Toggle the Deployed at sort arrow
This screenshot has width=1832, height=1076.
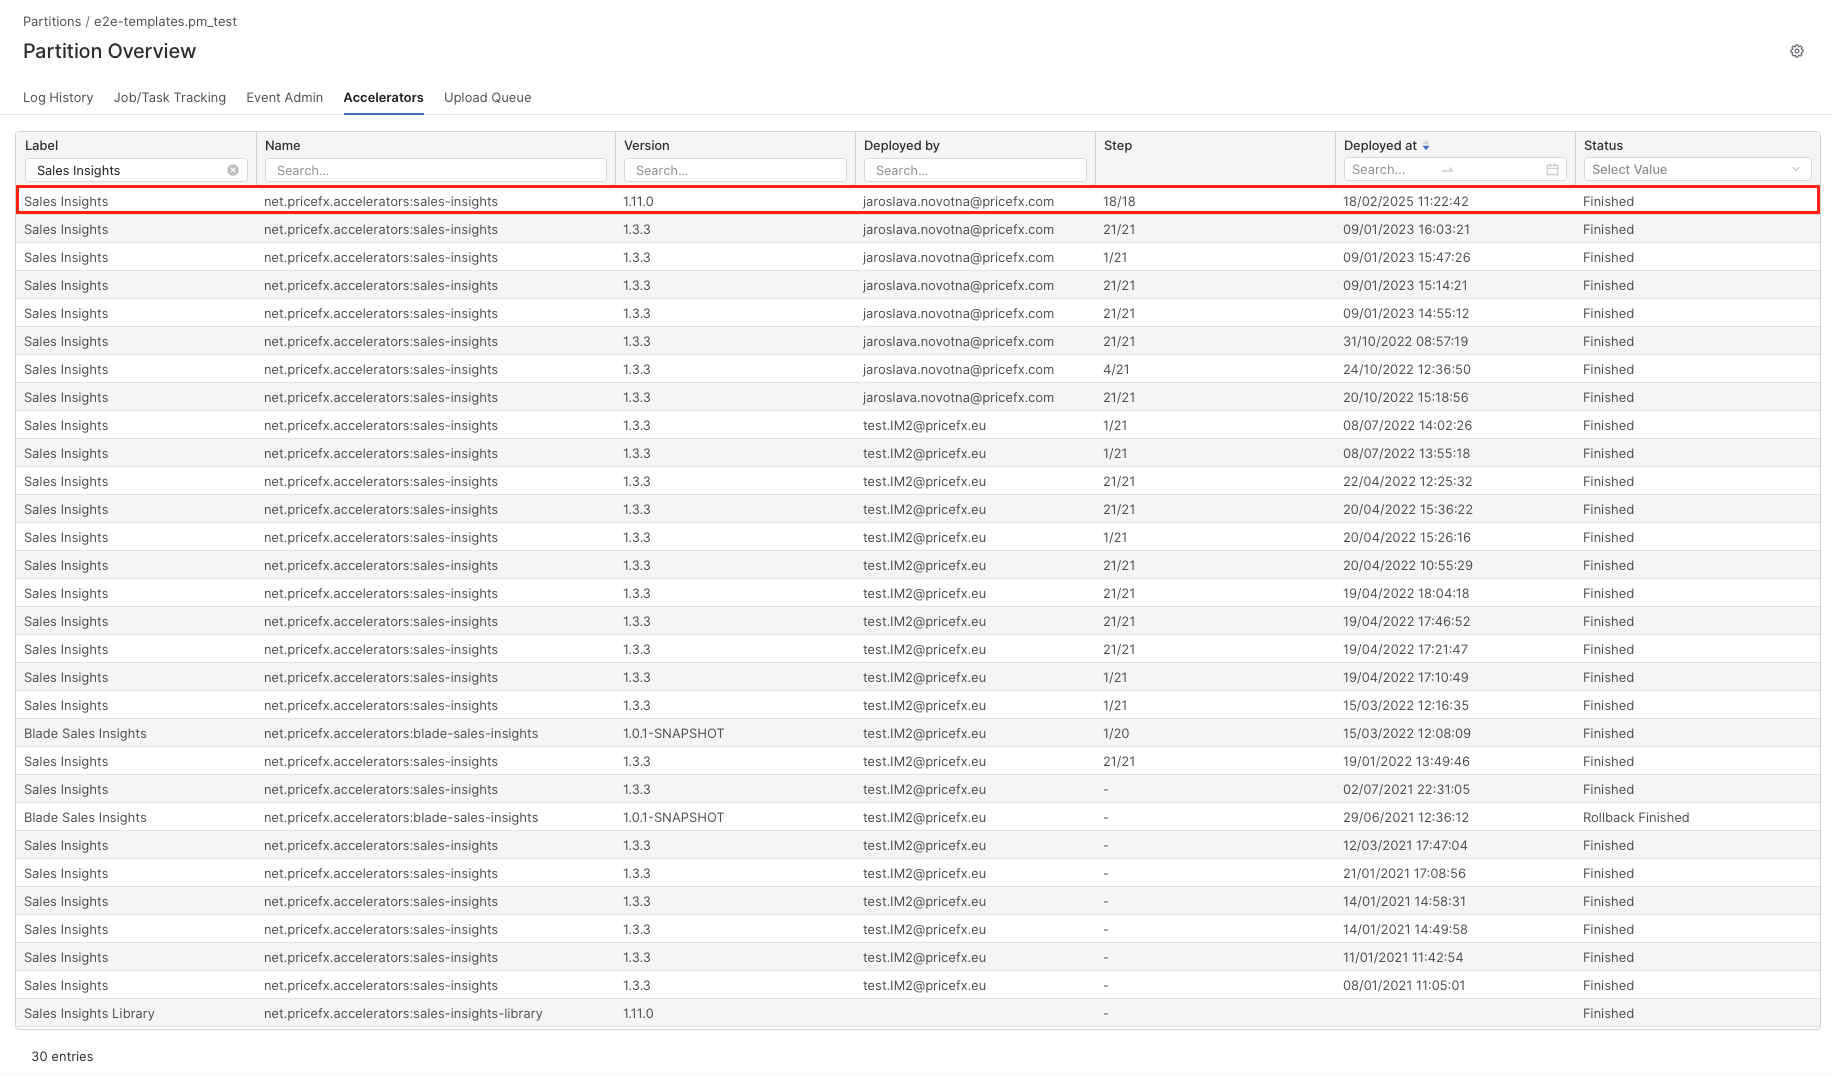pos(1426,146)
